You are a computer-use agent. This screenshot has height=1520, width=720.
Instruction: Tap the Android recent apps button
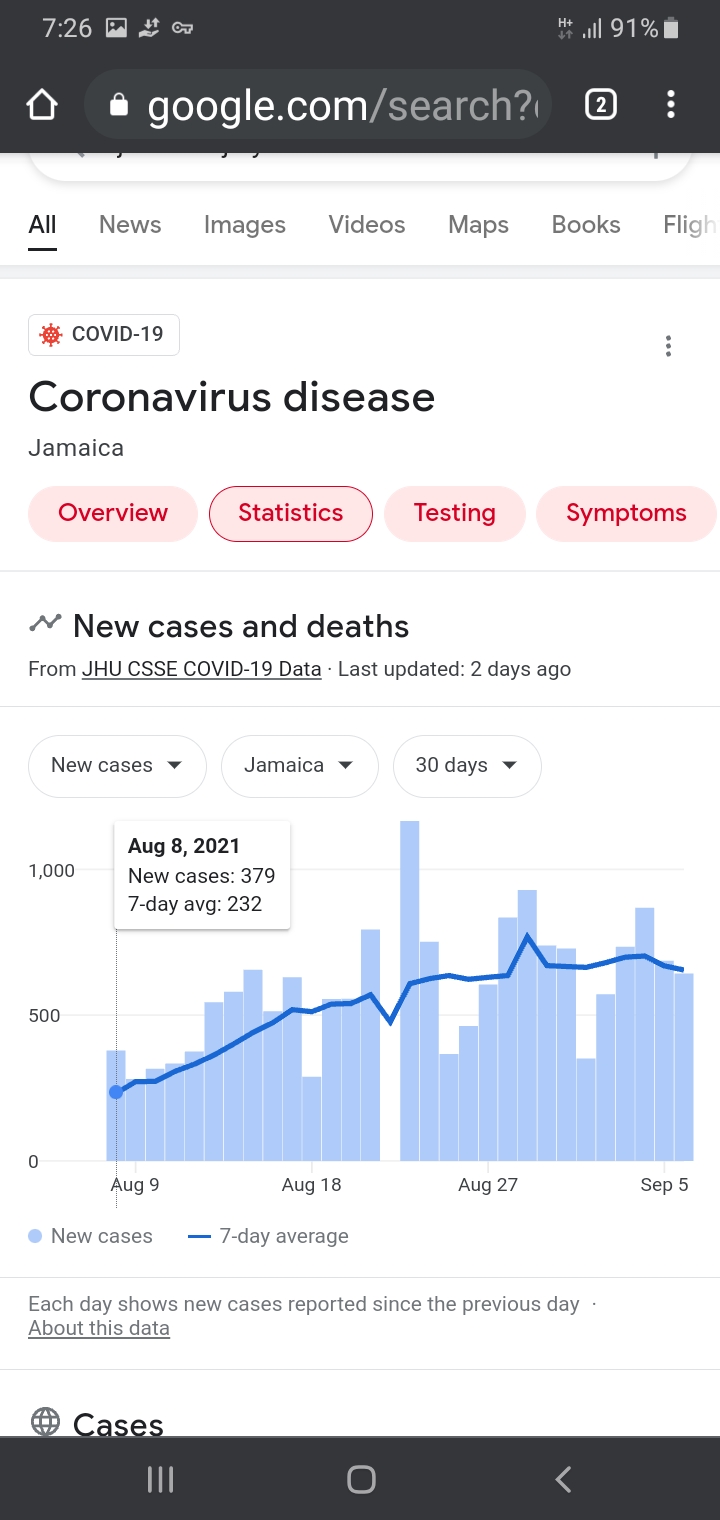[x=160, y=1479]
